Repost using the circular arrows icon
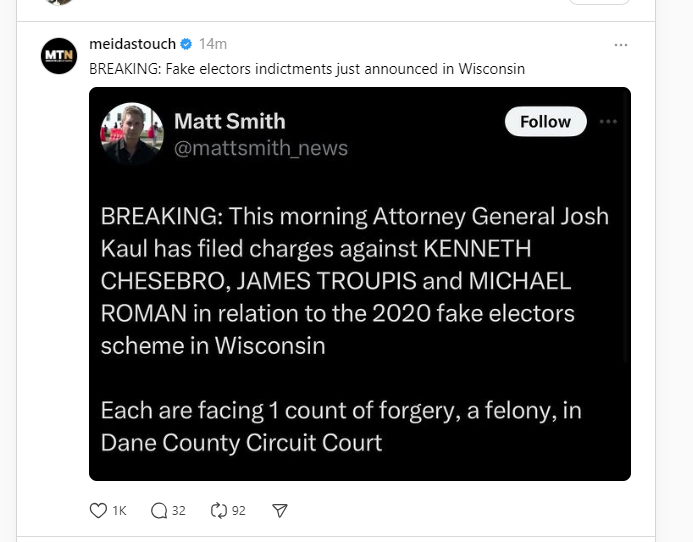 pyautogui.click(x=220, y=510)
